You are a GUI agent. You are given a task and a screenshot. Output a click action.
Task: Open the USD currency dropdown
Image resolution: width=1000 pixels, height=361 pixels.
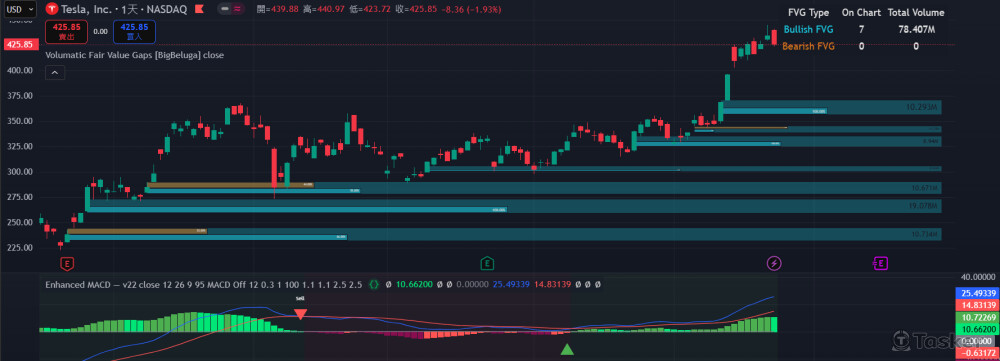click(x=20, y=10)
